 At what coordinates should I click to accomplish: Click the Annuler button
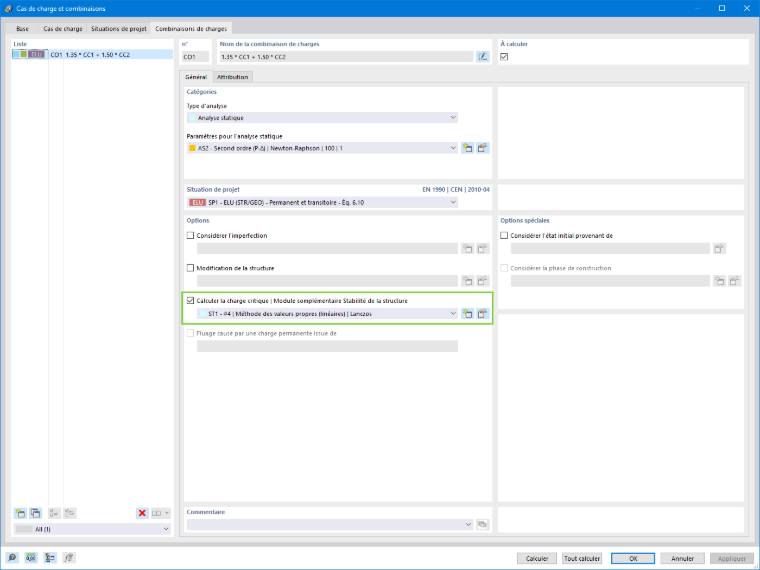tap(682, 558)
